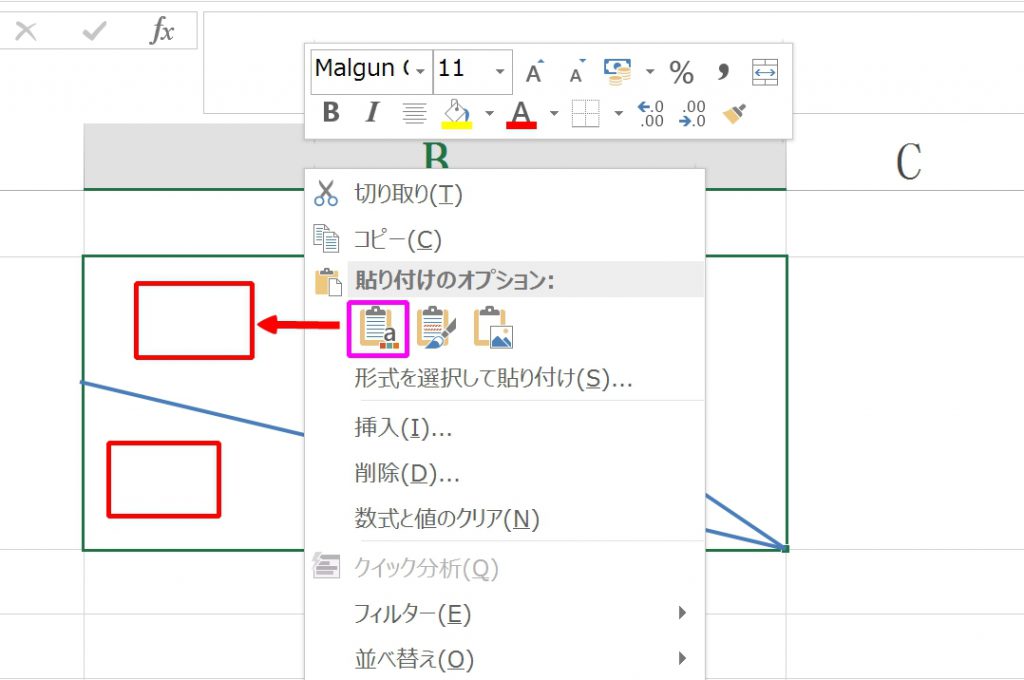Open the font size 11 dropdown

tap(500, 71)
